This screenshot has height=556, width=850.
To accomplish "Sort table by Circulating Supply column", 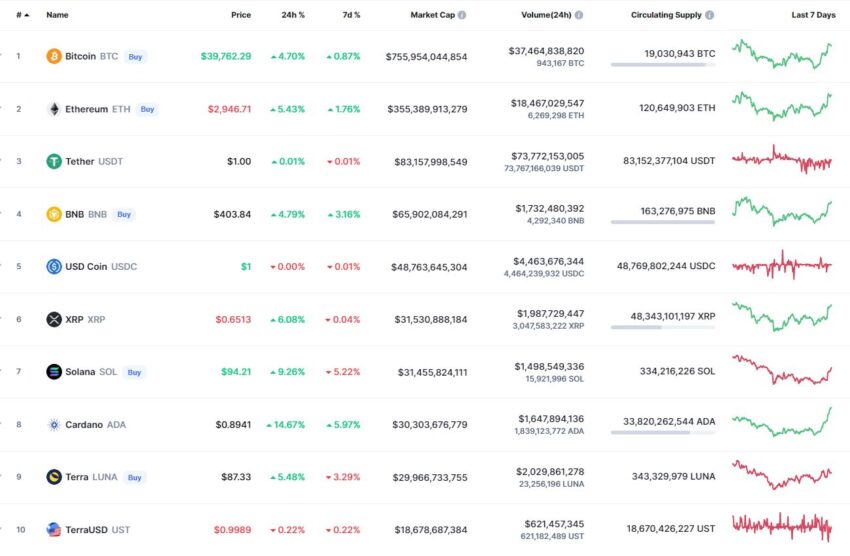I will coord(666,15).
